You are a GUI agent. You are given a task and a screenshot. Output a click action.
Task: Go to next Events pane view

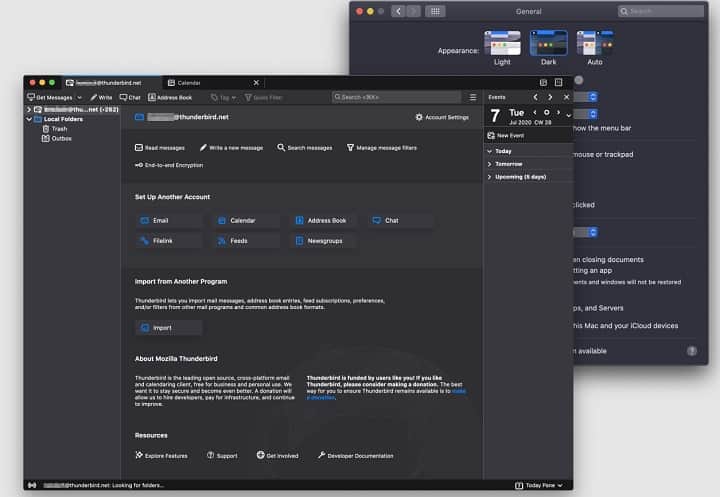pos(550,97)
